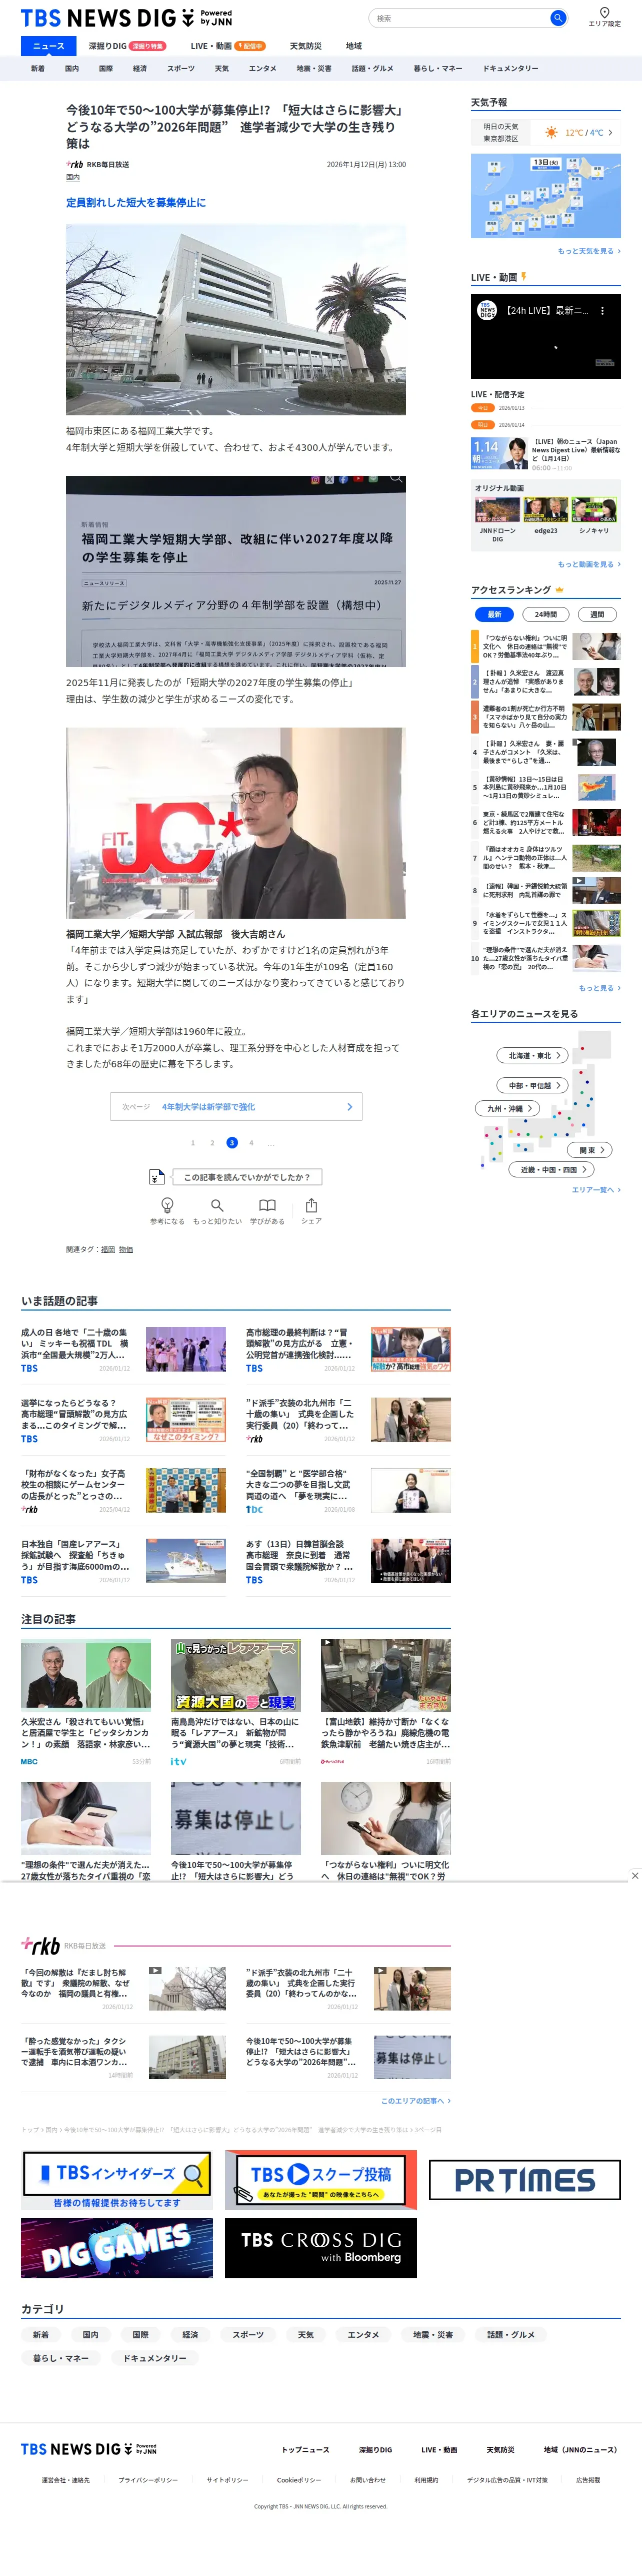Go to スポーツ in the sub-navigation bar
Viewport: 642px width, 2576px height.
181,69
